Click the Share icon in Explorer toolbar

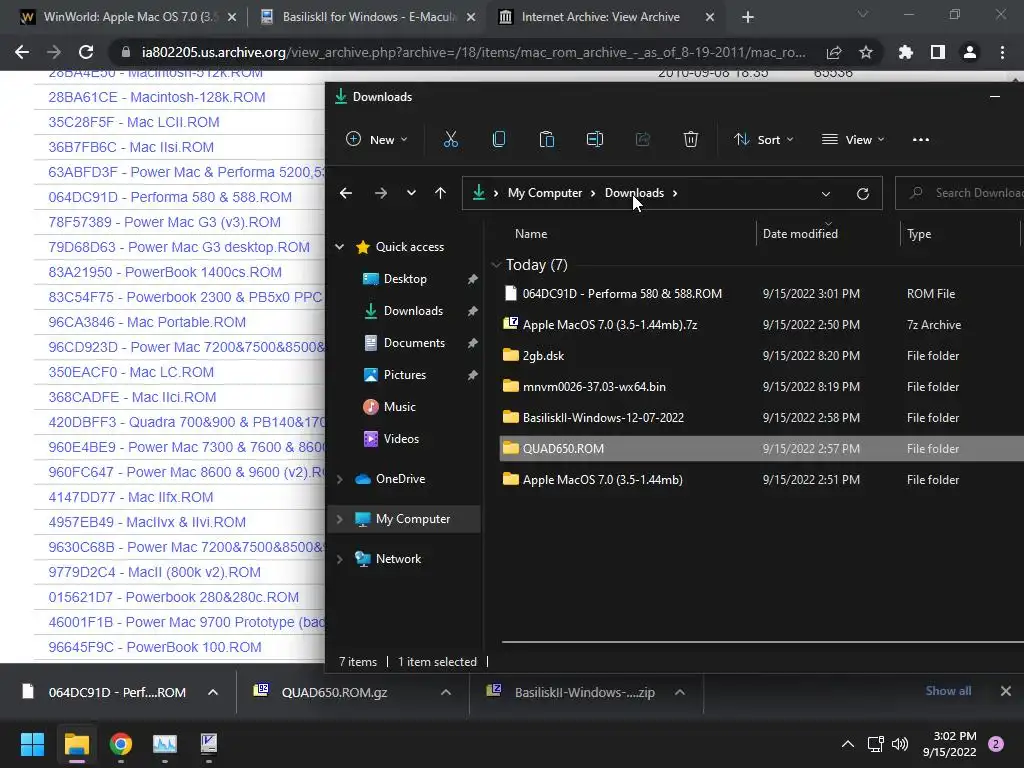click(x=643, y=139)
